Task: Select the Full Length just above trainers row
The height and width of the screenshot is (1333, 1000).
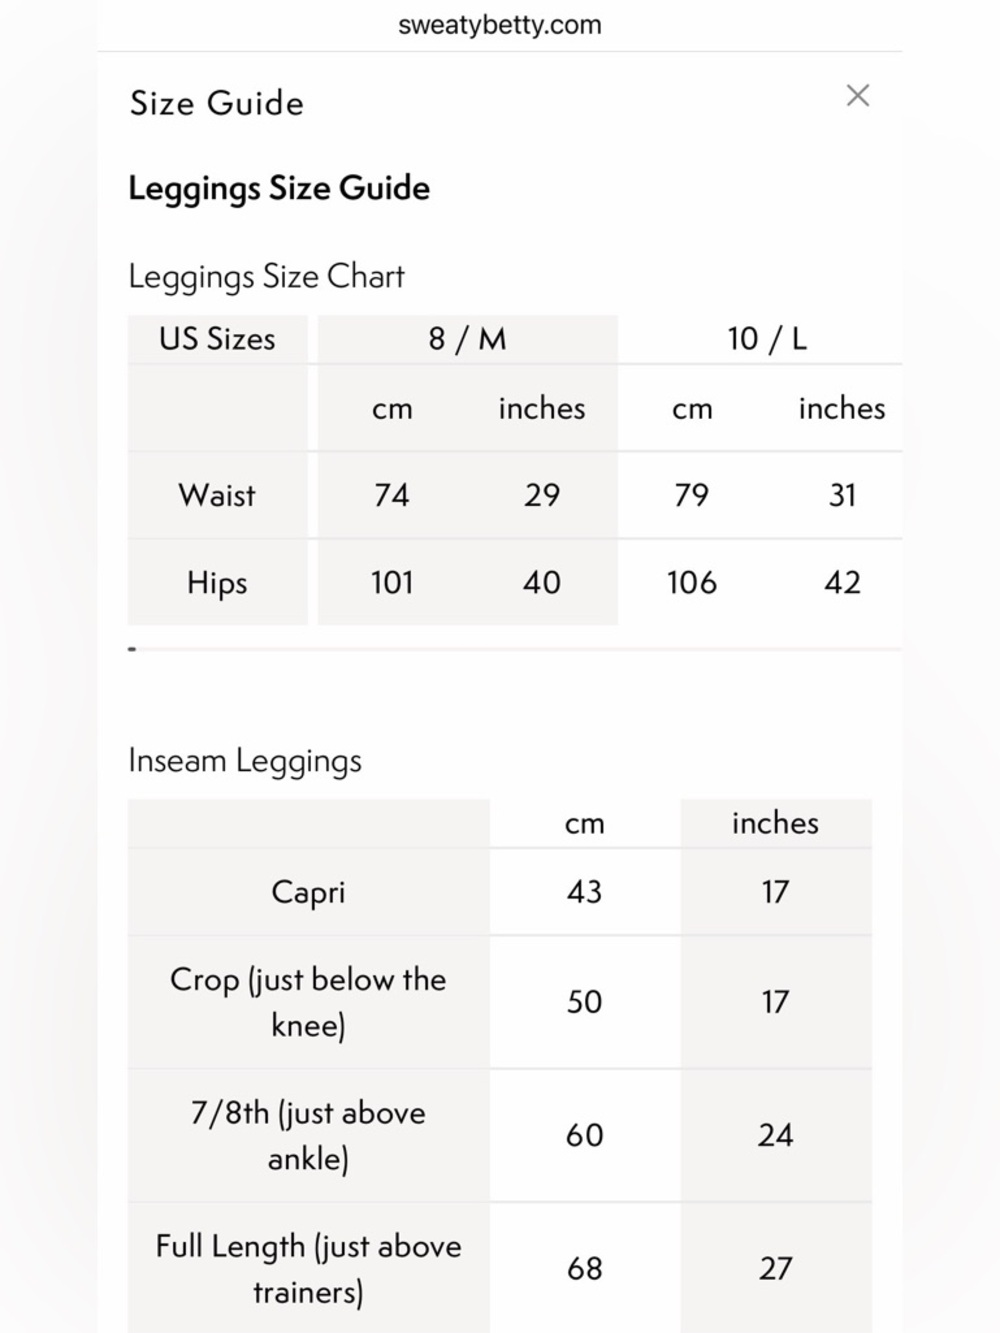Action: 500,1268
